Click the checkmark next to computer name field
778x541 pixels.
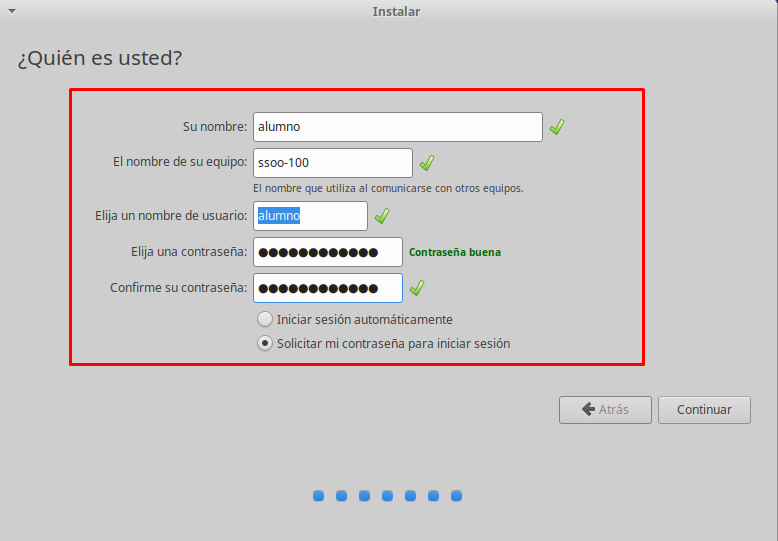427,163
